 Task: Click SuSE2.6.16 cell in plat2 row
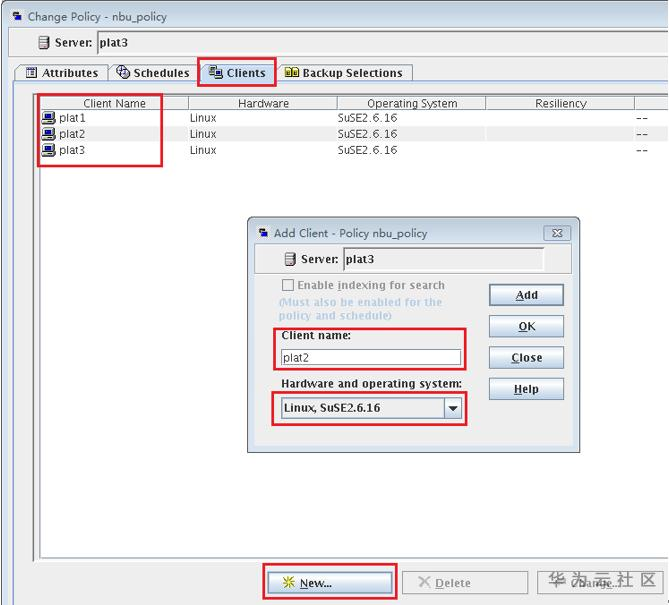click(367, 134)
